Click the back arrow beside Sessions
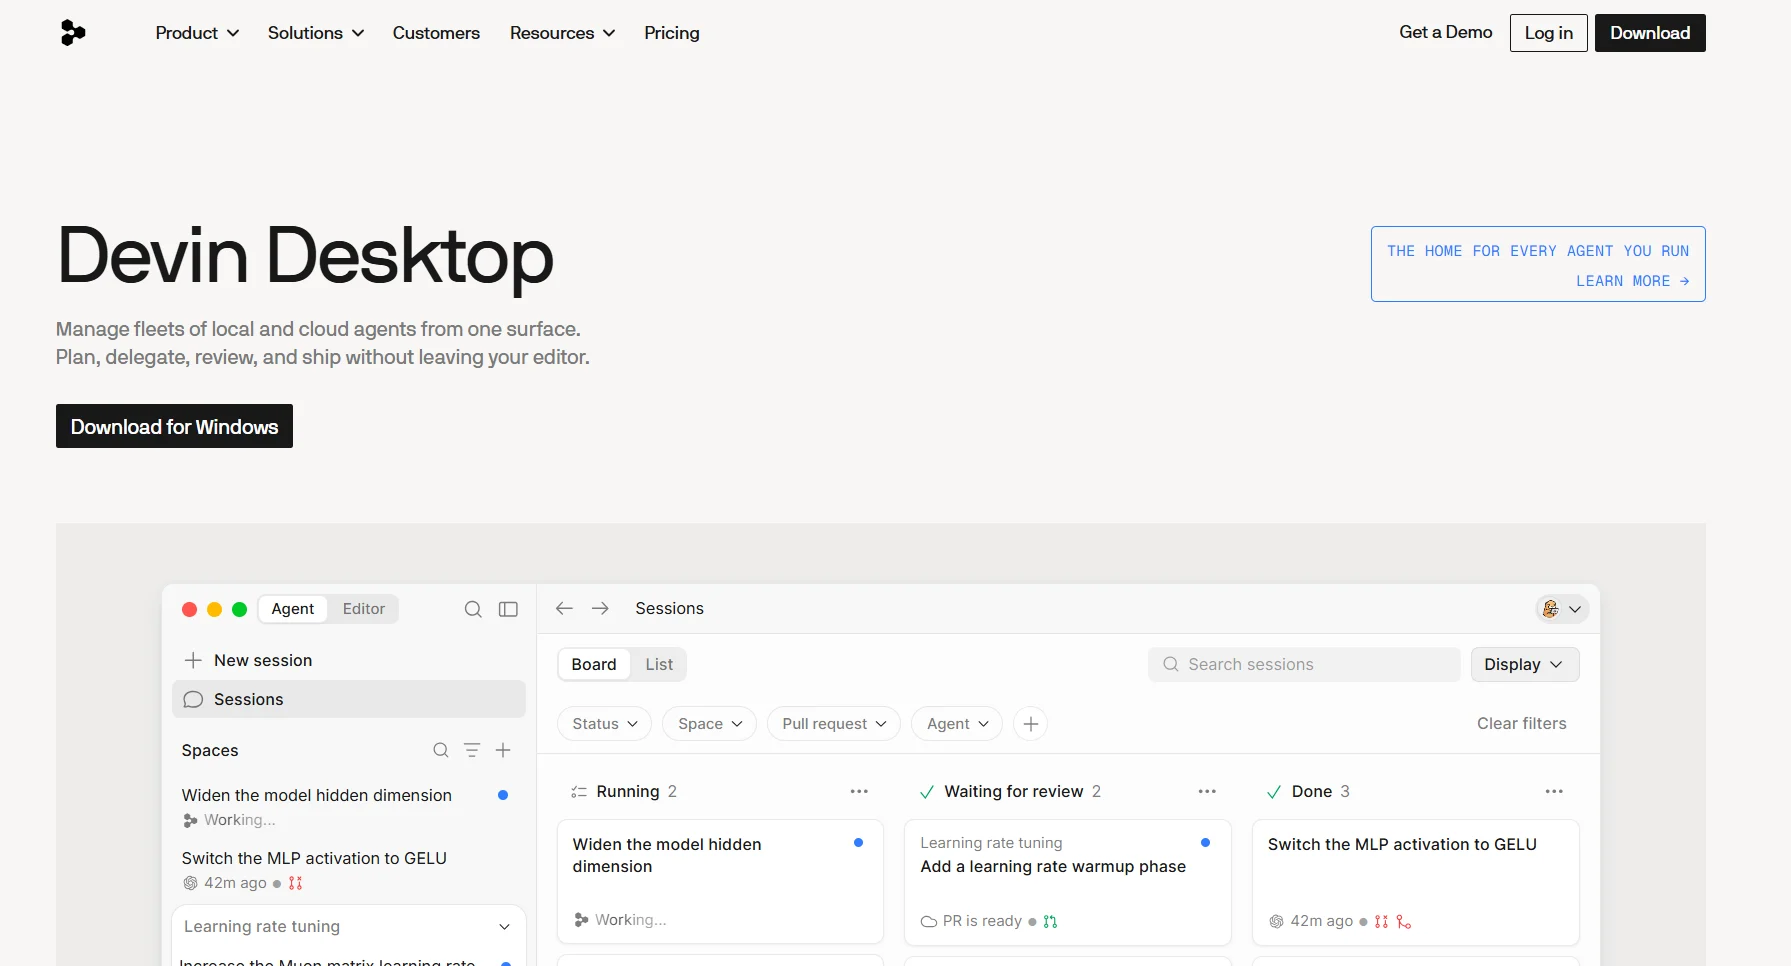The width and height of the screenshot is (1791, 966). [564, 608]
